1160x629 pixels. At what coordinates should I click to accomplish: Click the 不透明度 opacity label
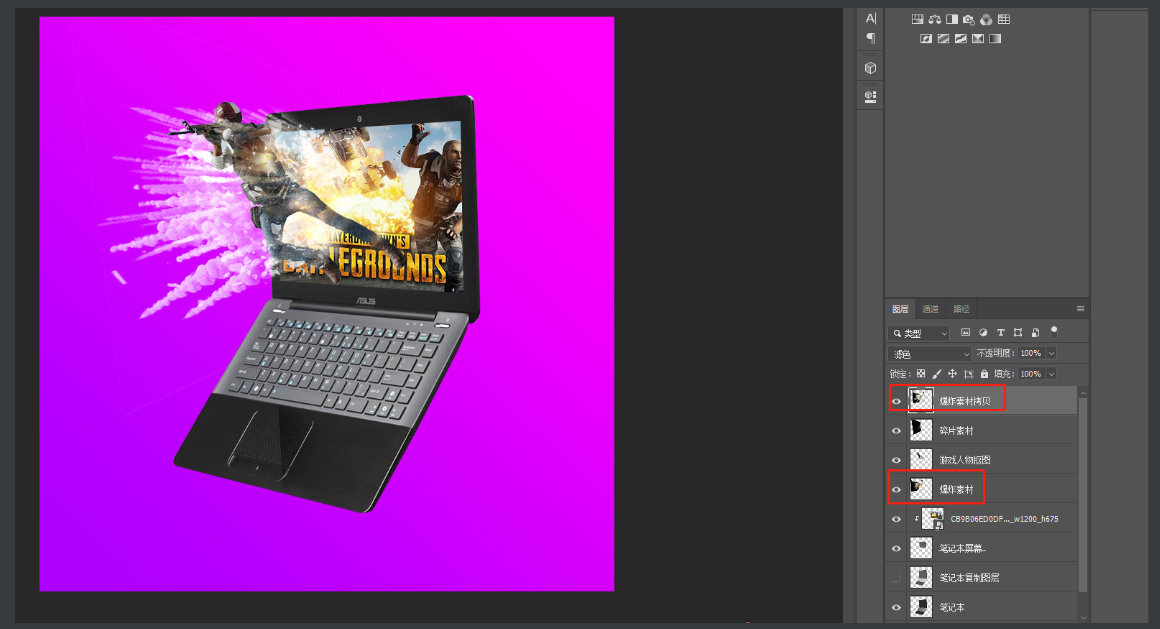[995, 353]
